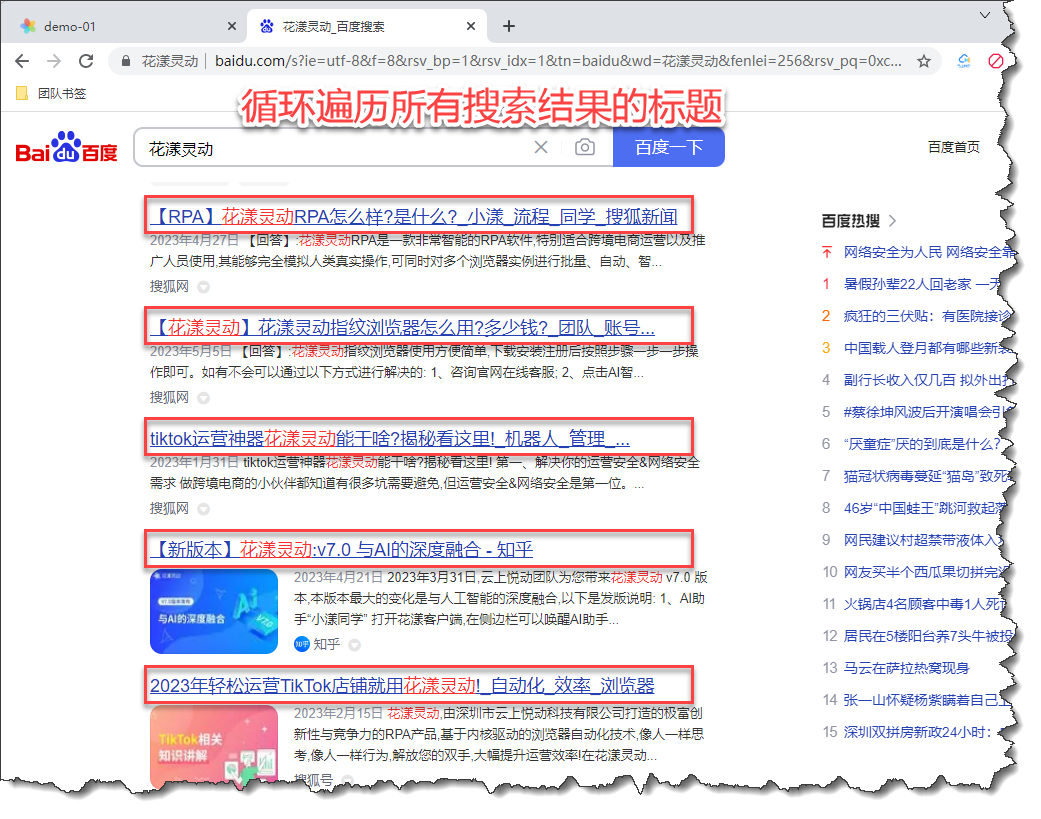Open hot search #蔡徐坤风波后开演唱会
This screenshot has height=819, width=1041.
pos(927,411)
